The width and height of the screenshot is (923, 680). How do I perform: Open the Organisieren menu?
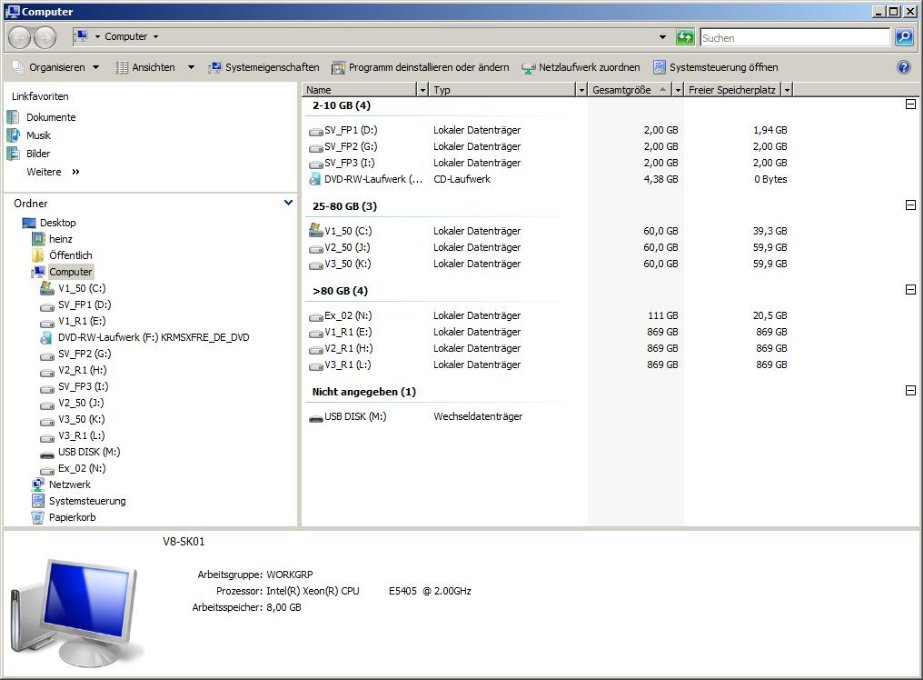(56, 67)
